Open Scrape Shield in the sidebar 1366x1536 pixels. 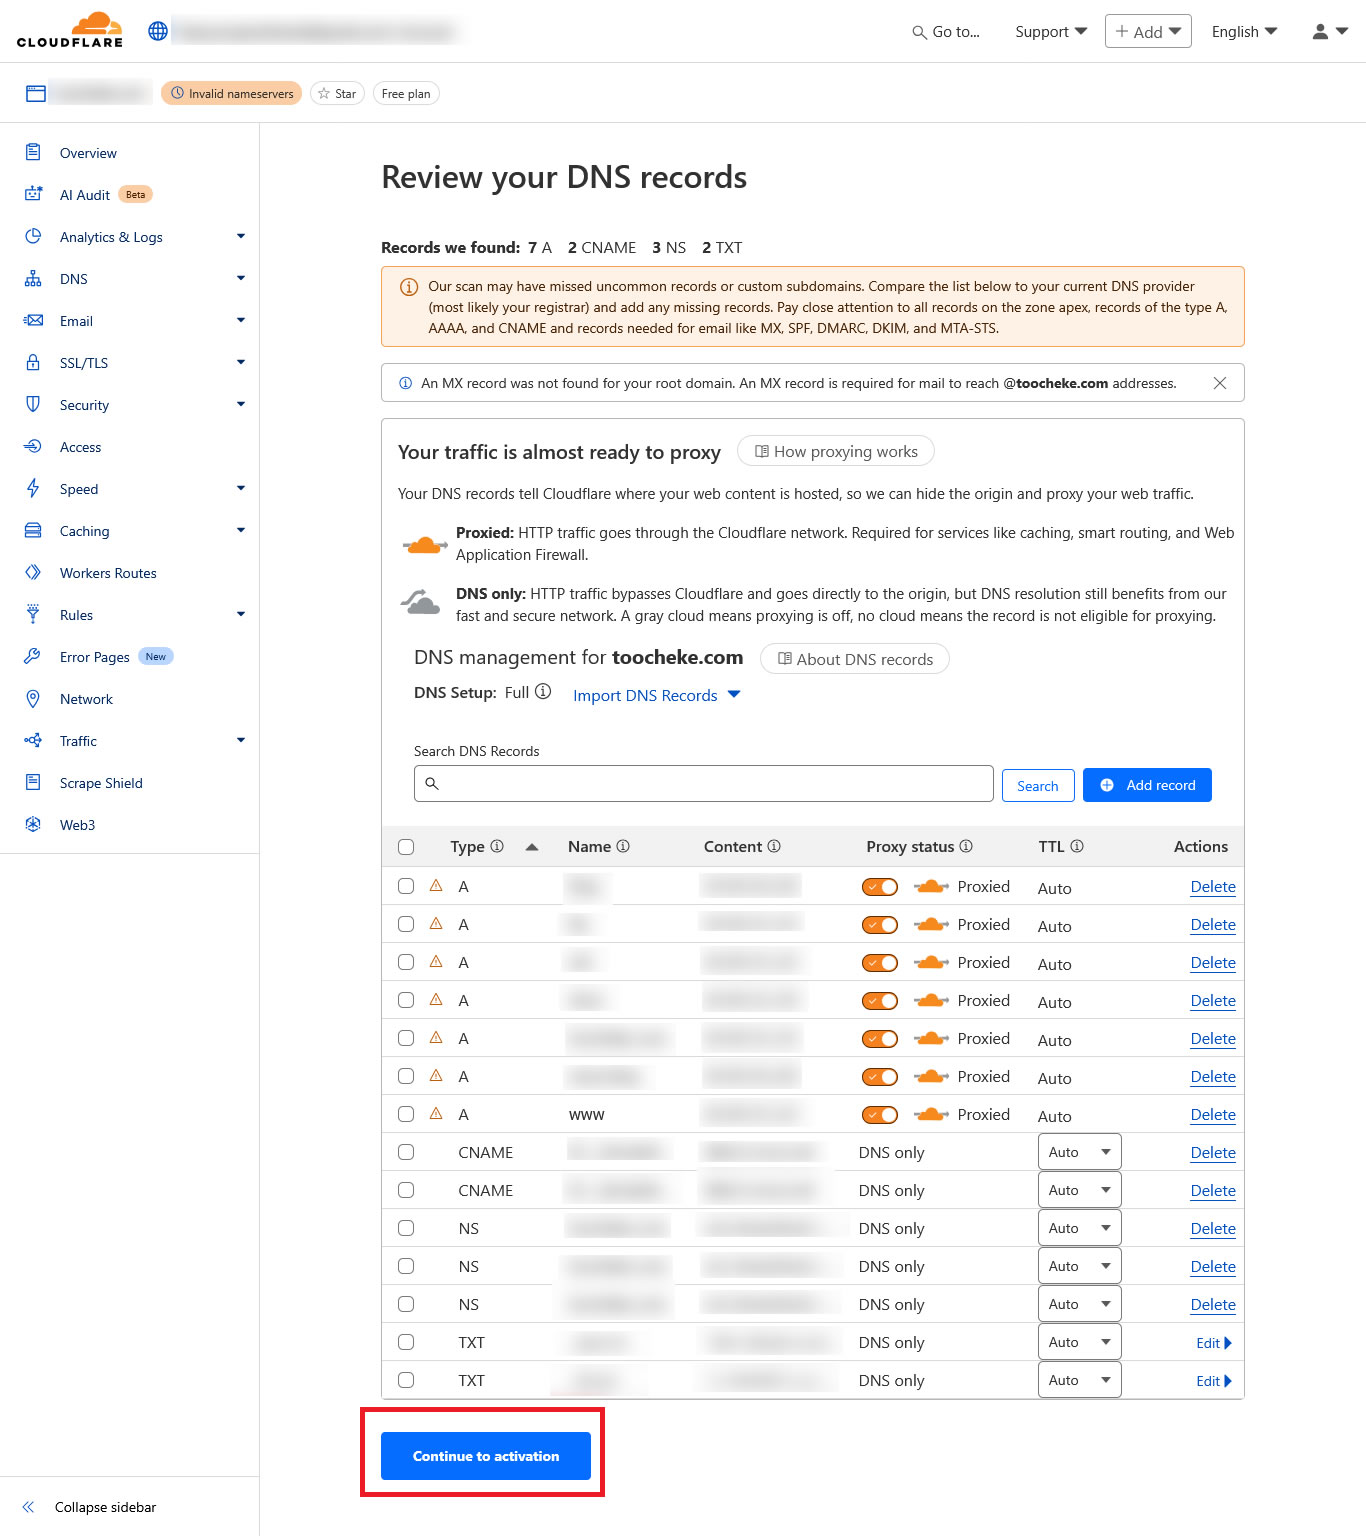click(x=101, y=783)
